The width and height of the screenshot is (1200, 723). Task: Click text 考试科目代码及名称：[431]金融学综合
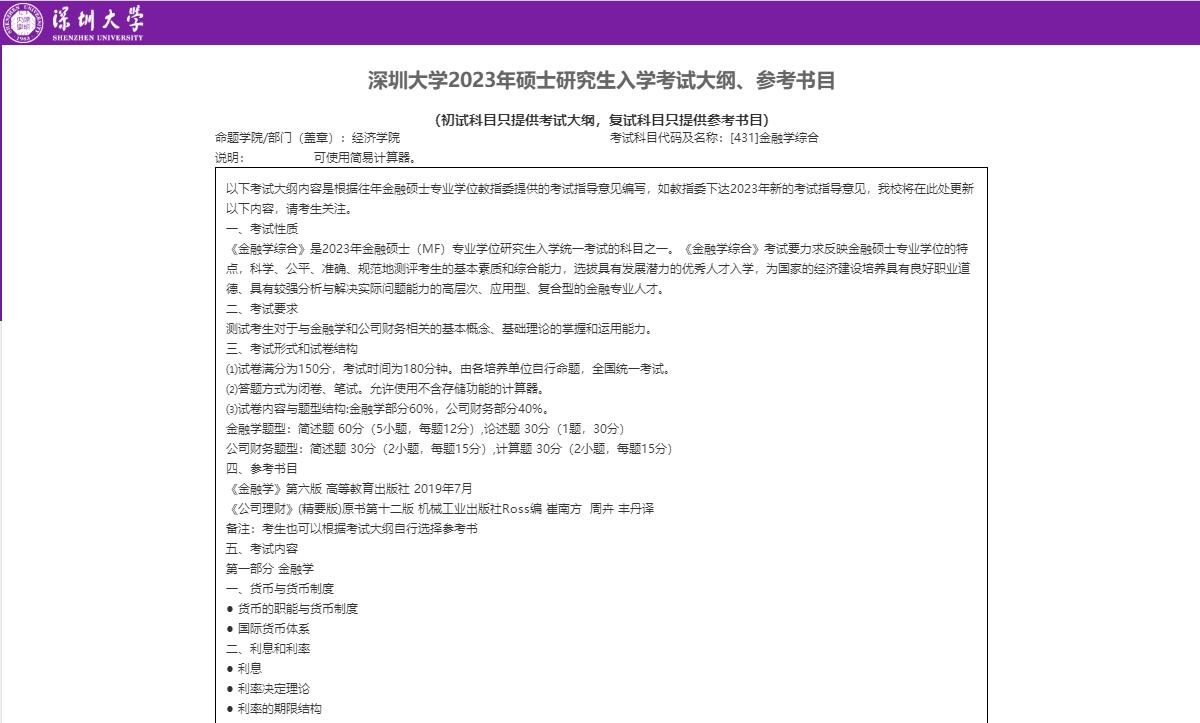(714, 138)
